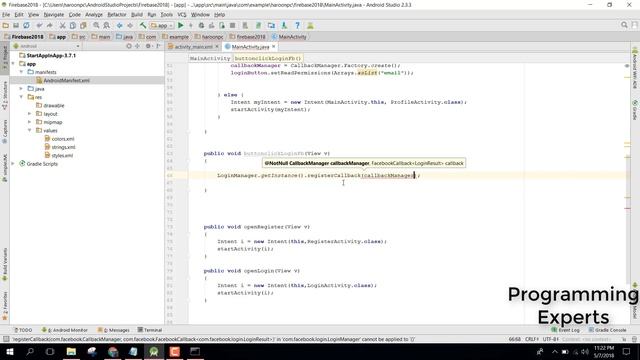Collapse the manifests folder arrow

pyautogui.click(x=21, y=72)
